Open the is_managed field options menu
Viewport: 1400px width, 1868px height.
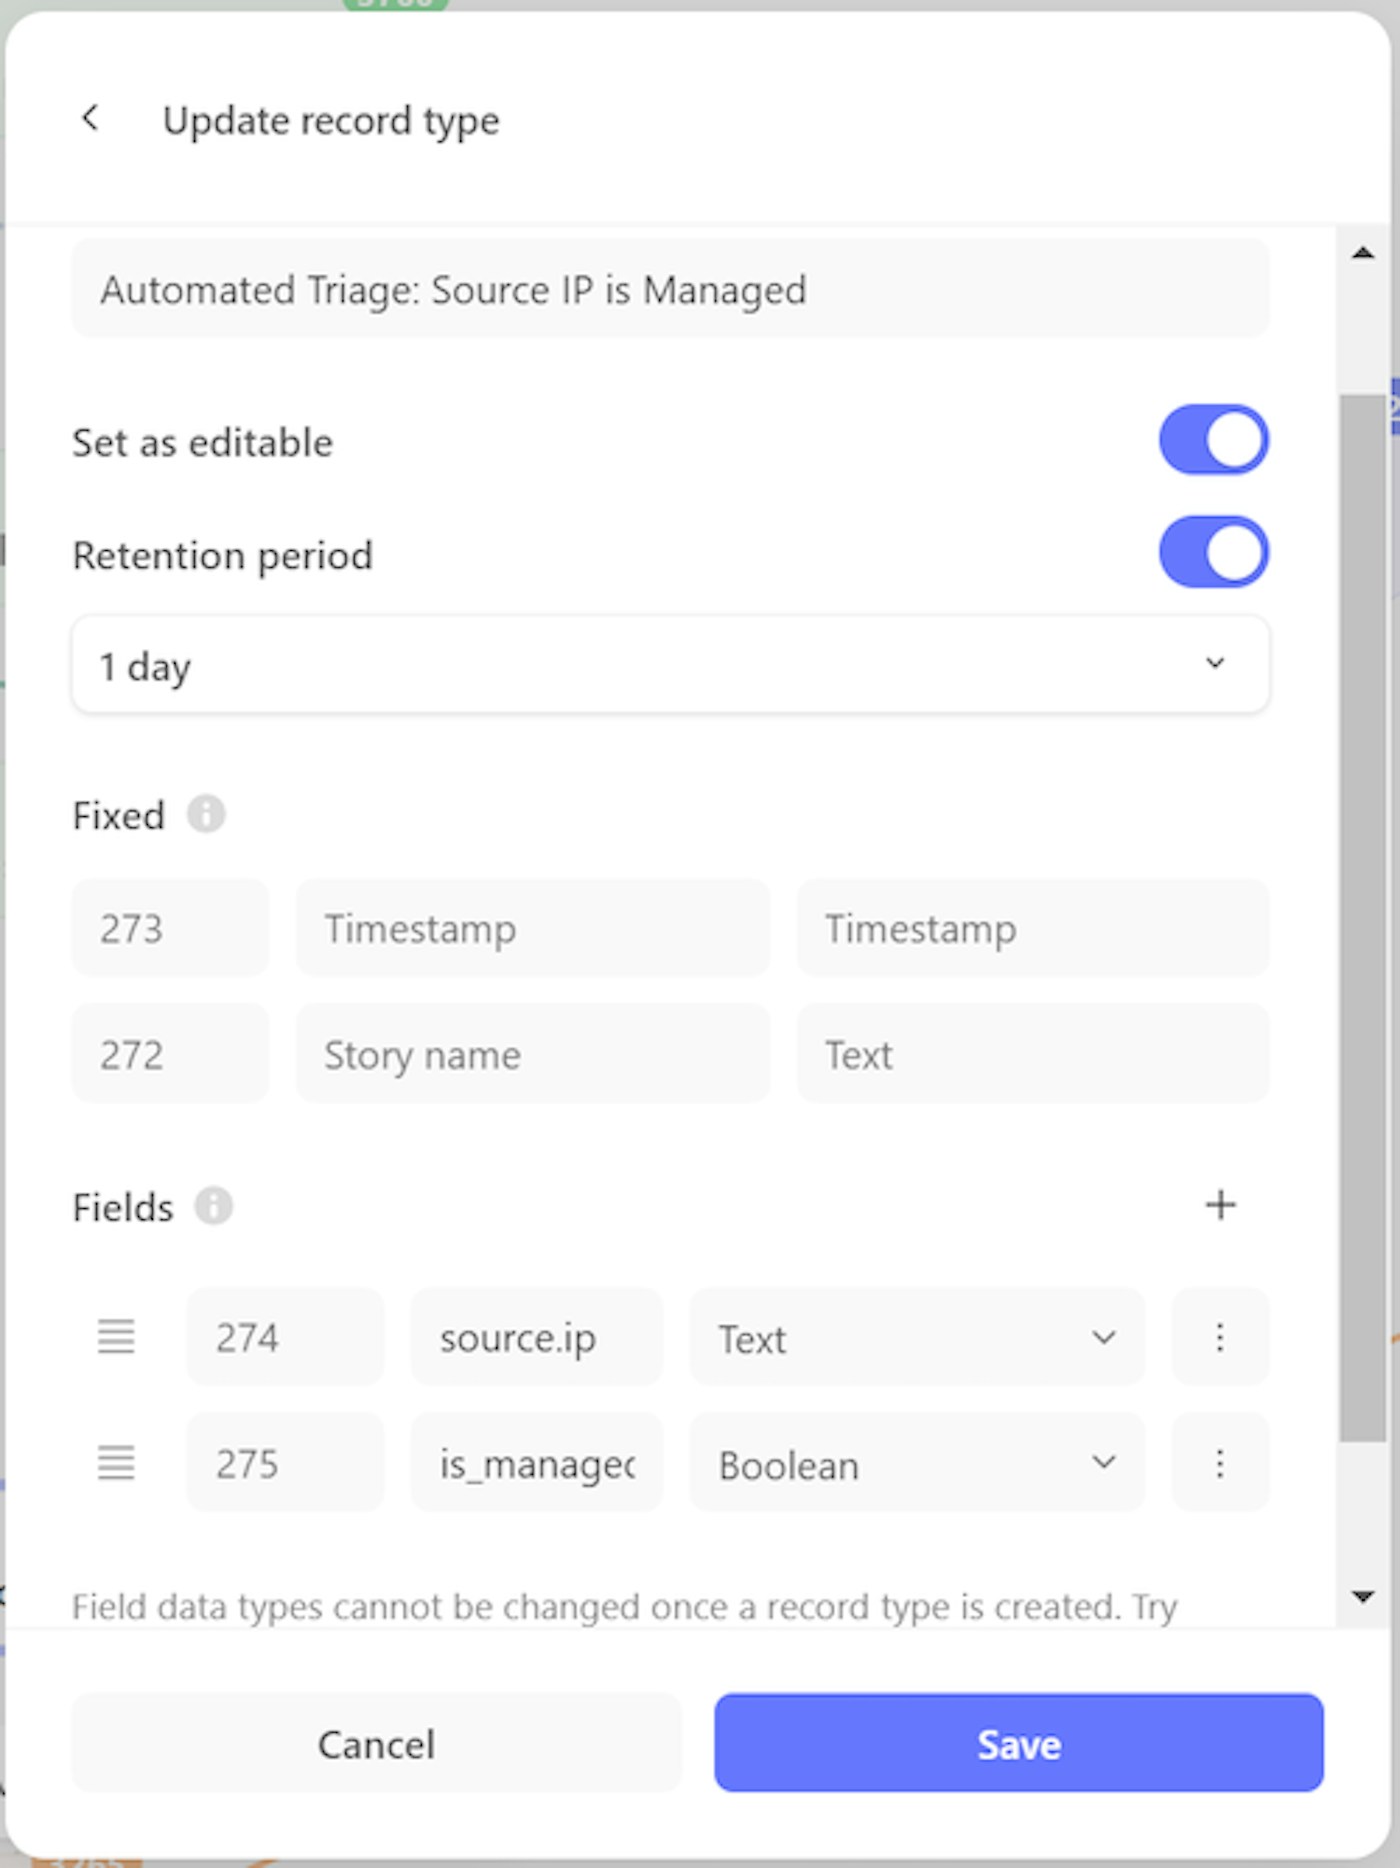[x=1220, y=1463]
